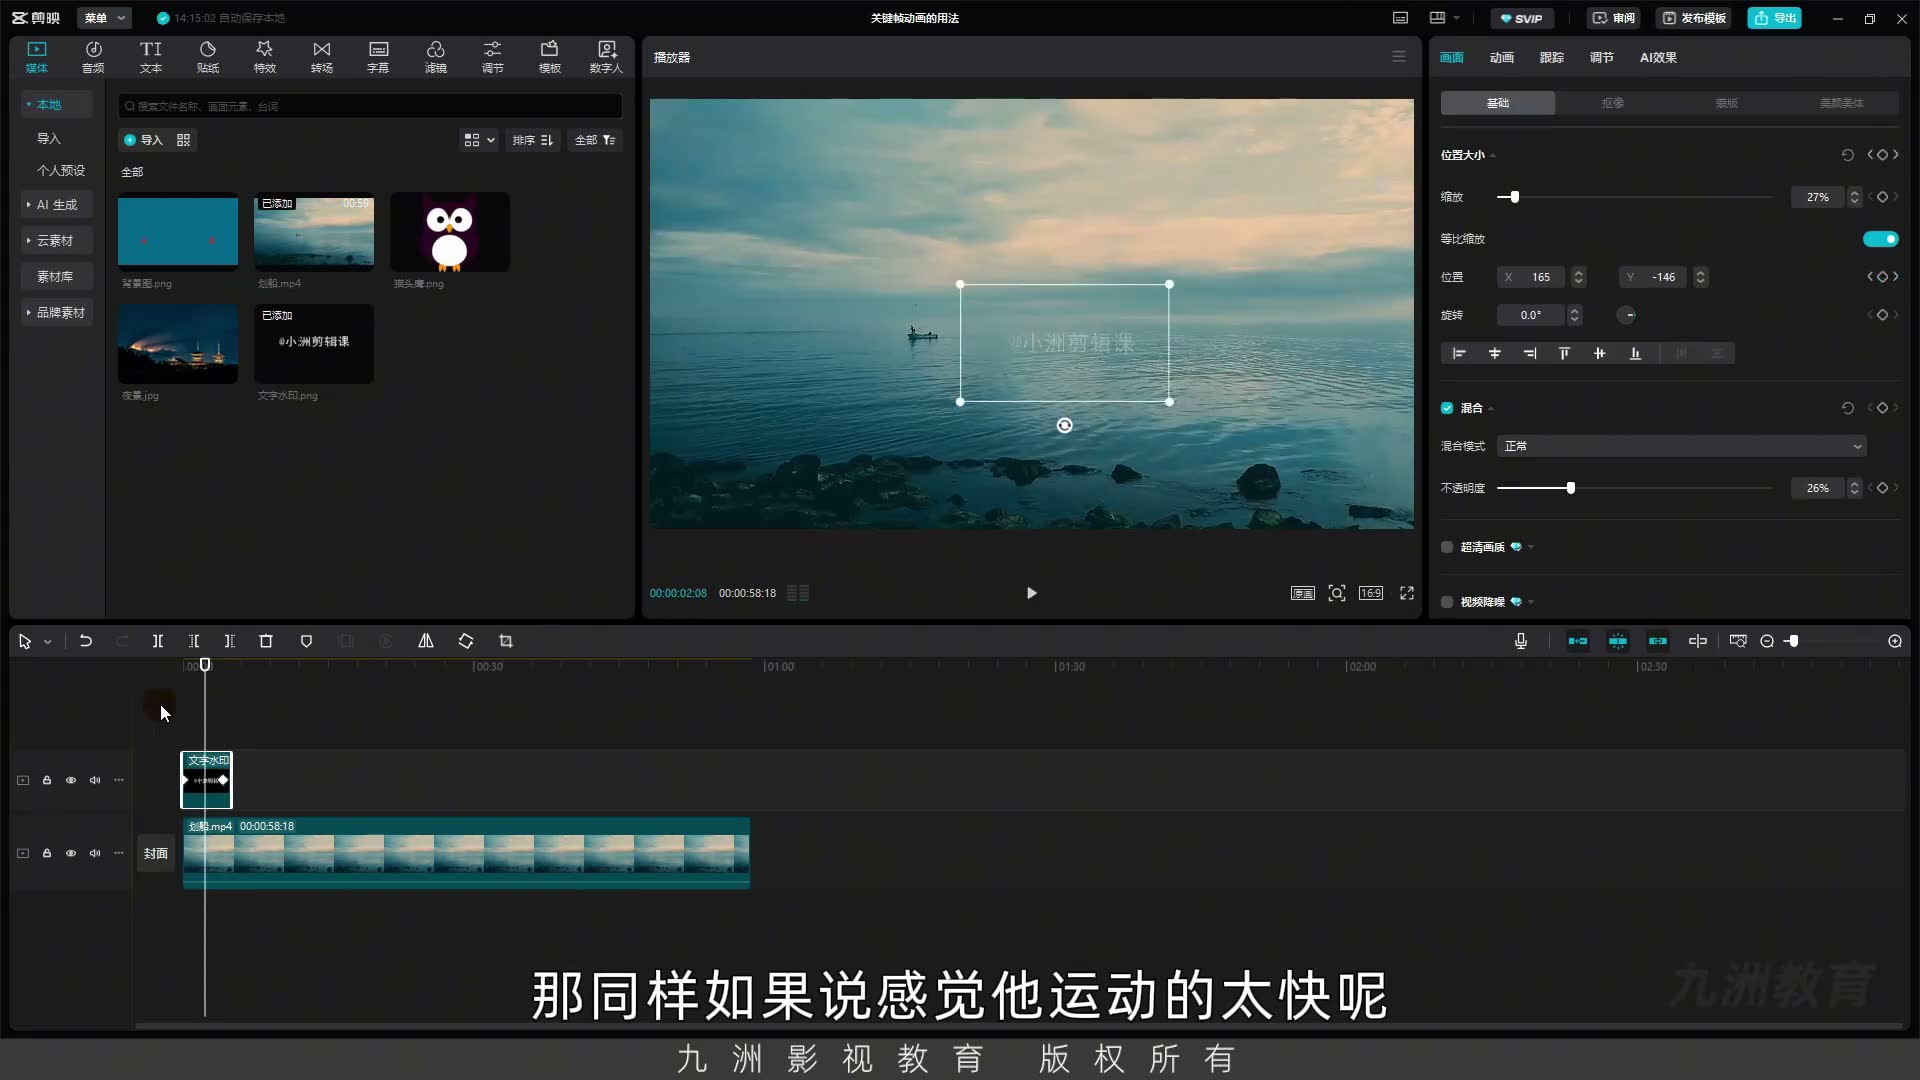The width and height of the screenshot is (1920, 1080).
Task: Open the 转场 transitions panel
Action: point(321,57)
